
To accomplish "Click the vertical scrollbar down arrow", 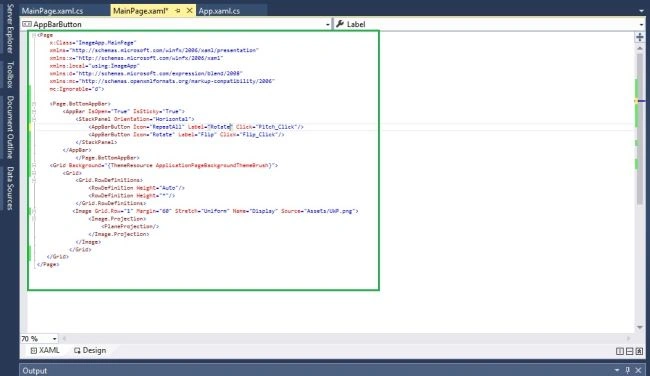I will pos(640,327).
